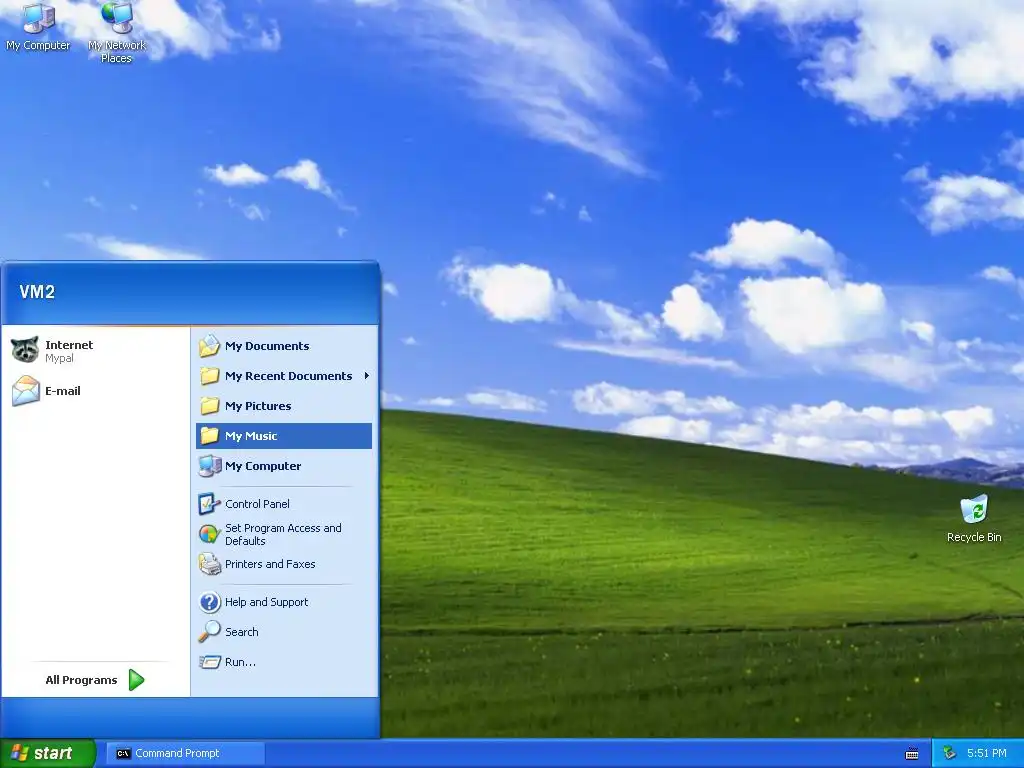Open Help and Support

pyautogui.click(x=284, y=602)
